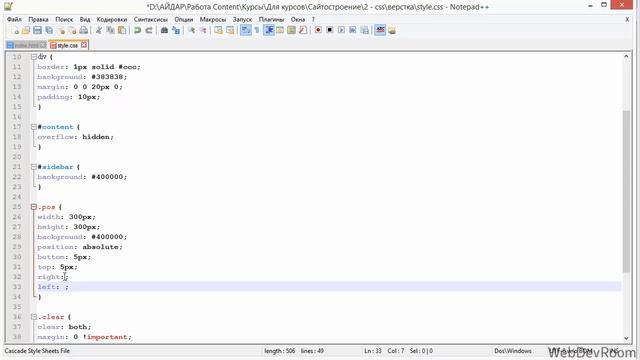Click the Close document toolbar icon
This screenshot has width=640, height=360.
[61, 30]
